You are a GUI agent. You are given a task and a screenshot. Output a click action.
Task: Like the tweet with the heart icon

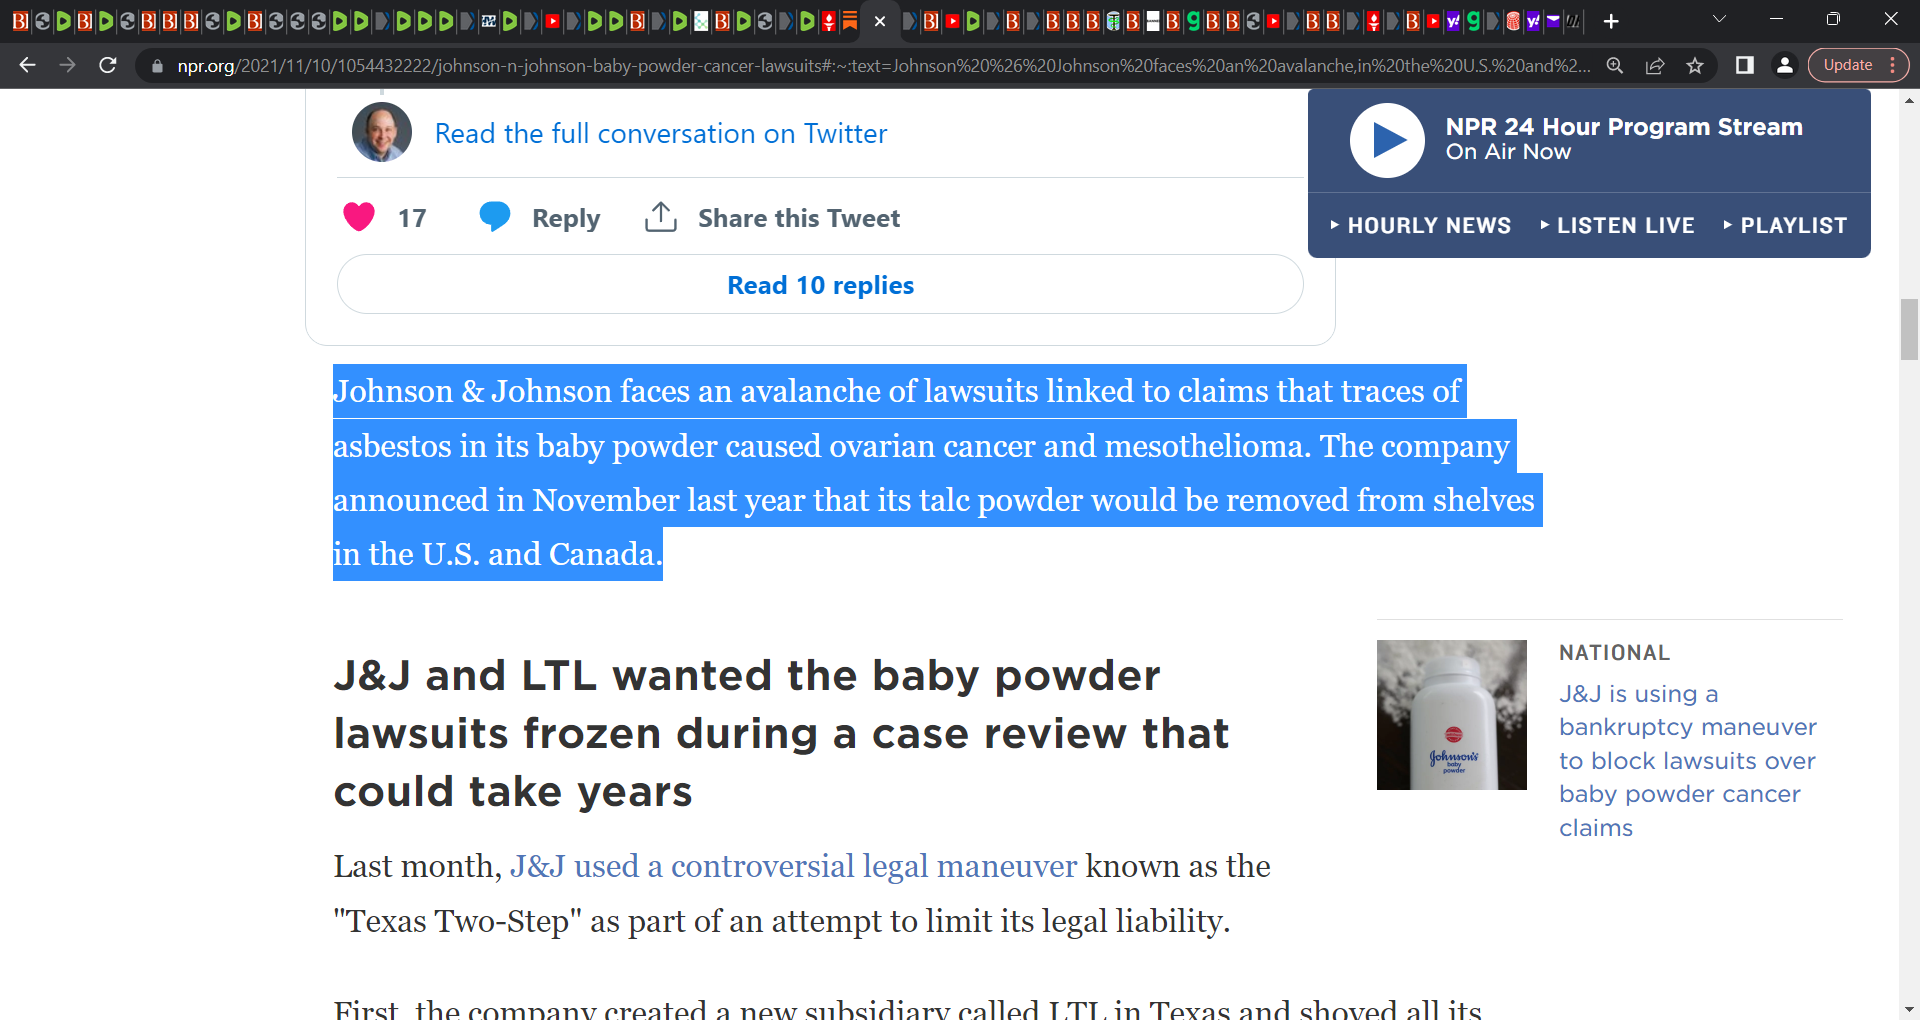pos(359,217)
